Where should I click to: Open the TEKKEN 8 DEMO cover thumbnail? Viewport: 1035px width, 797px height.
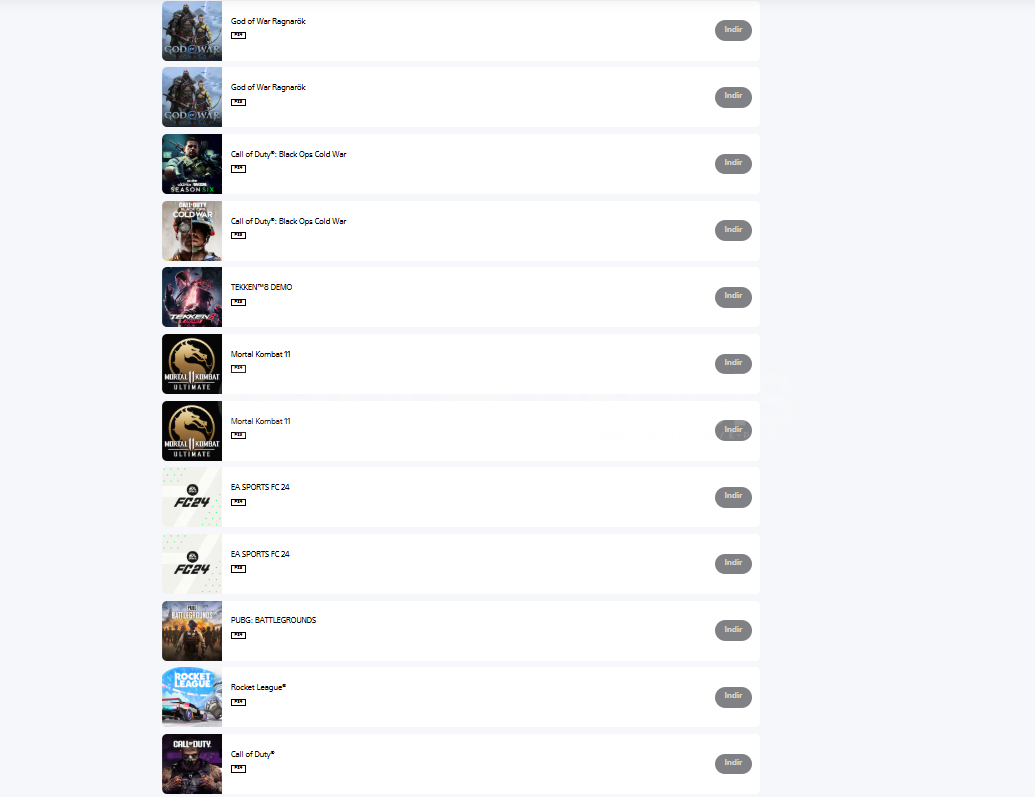pyautogui.click(x=192, y=297)
